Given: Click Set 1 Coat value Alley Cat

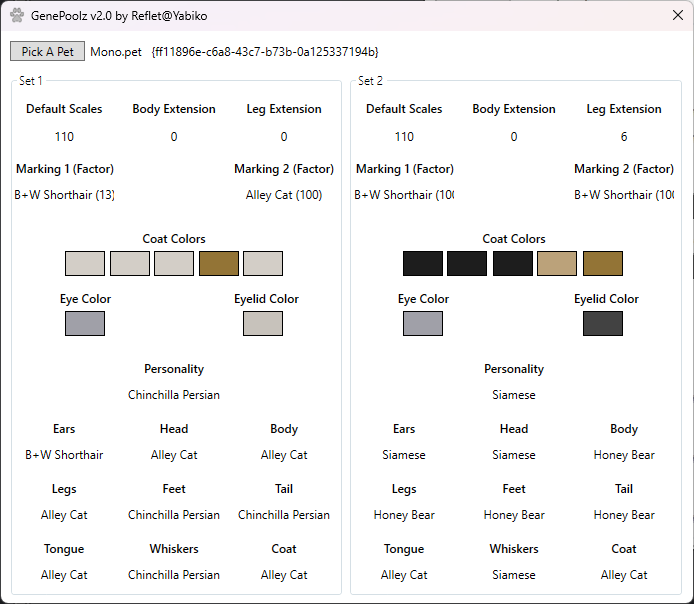Looking at the screenshot, I should [284, 575].
